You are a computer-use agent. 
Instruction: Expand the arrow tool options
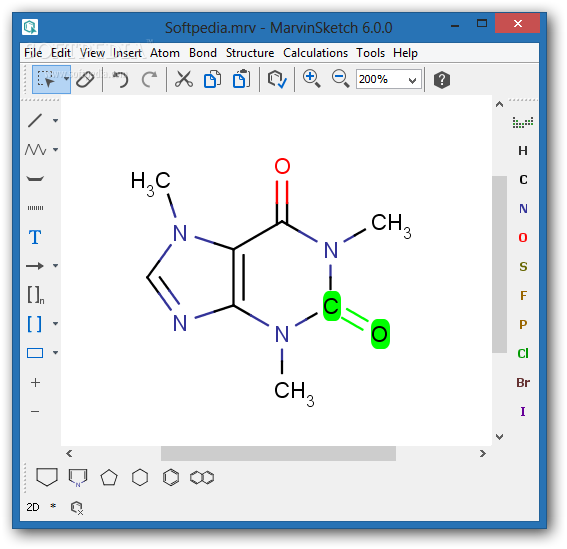[55, 266]
